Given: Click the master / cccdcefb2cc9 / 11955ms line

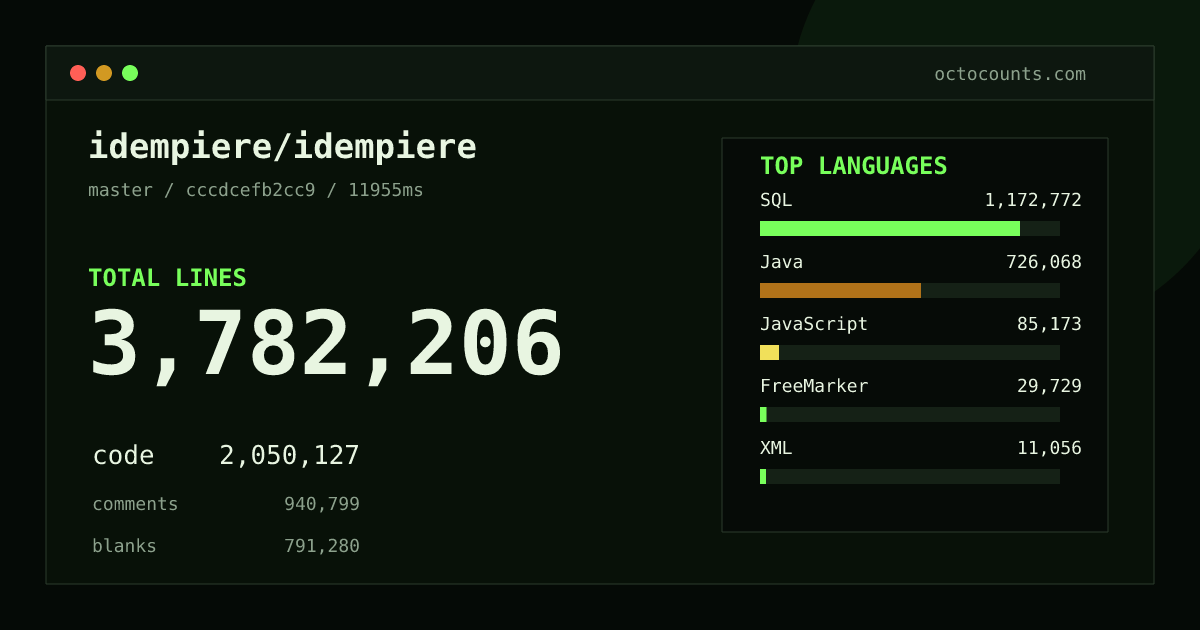Looking at the screenshot, I should [x=256, y=190].
